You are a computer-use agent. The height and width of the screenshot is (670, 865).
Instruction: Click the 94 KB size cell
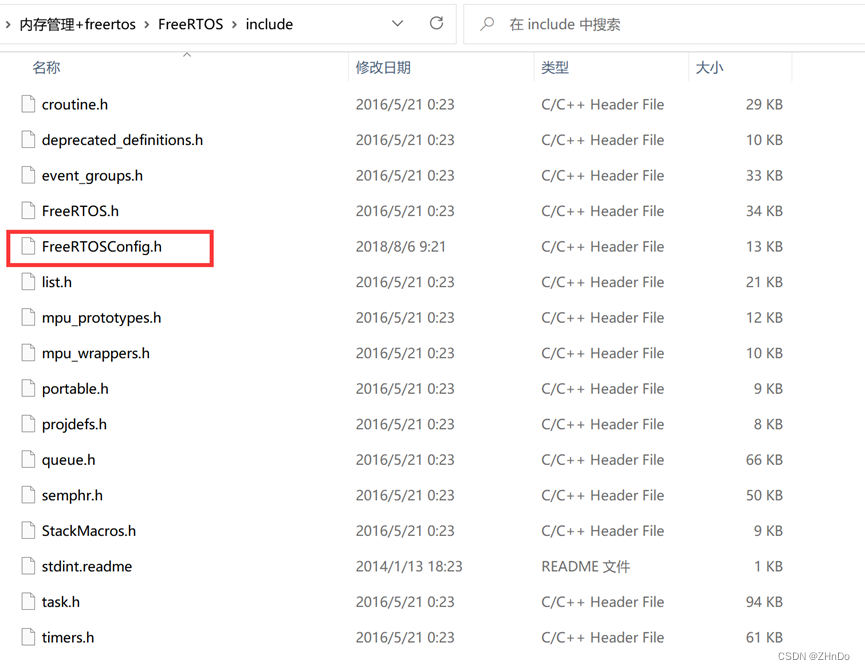coord(764,602)
